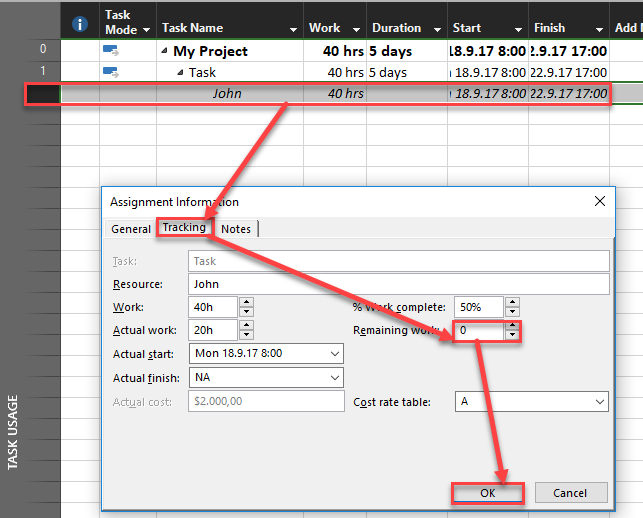Click the Remaining work input field
The height and width of the screenshot is (518, 643).
(478, 330)
